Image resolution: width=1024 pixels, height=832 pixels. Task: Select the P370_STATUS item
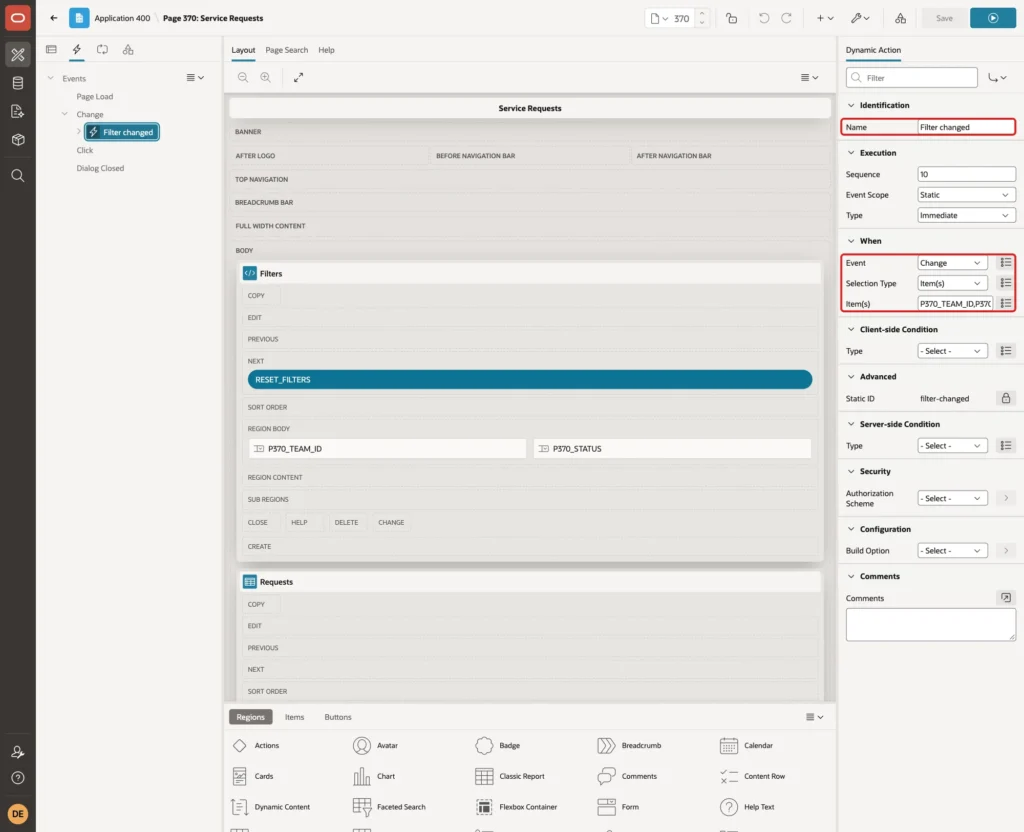pos(672,449)
